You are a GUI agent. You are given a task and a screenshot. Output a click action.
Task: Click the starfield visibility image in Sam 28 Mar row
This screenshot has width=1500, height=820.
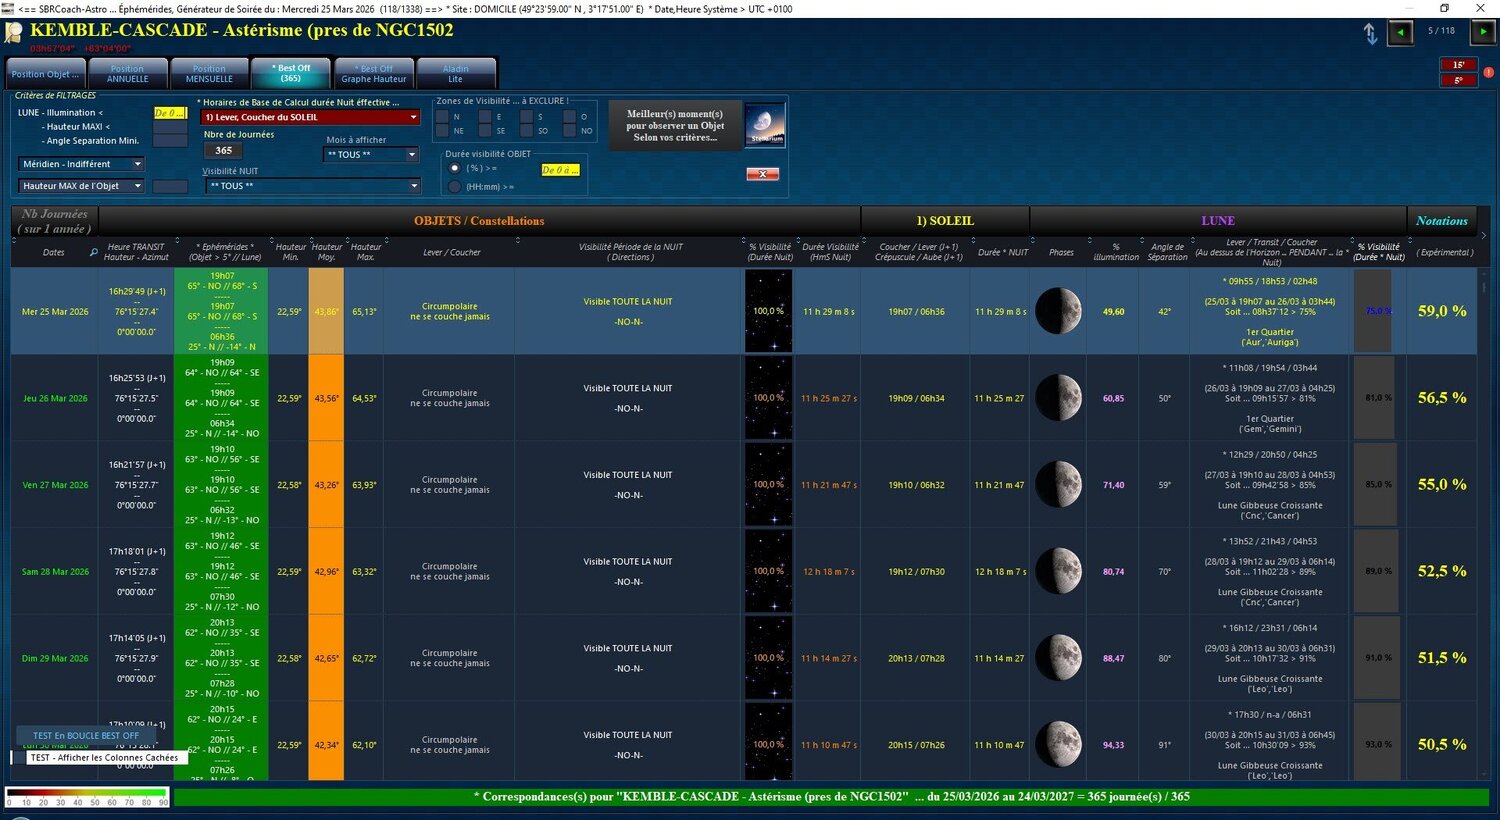click(769, 571)
